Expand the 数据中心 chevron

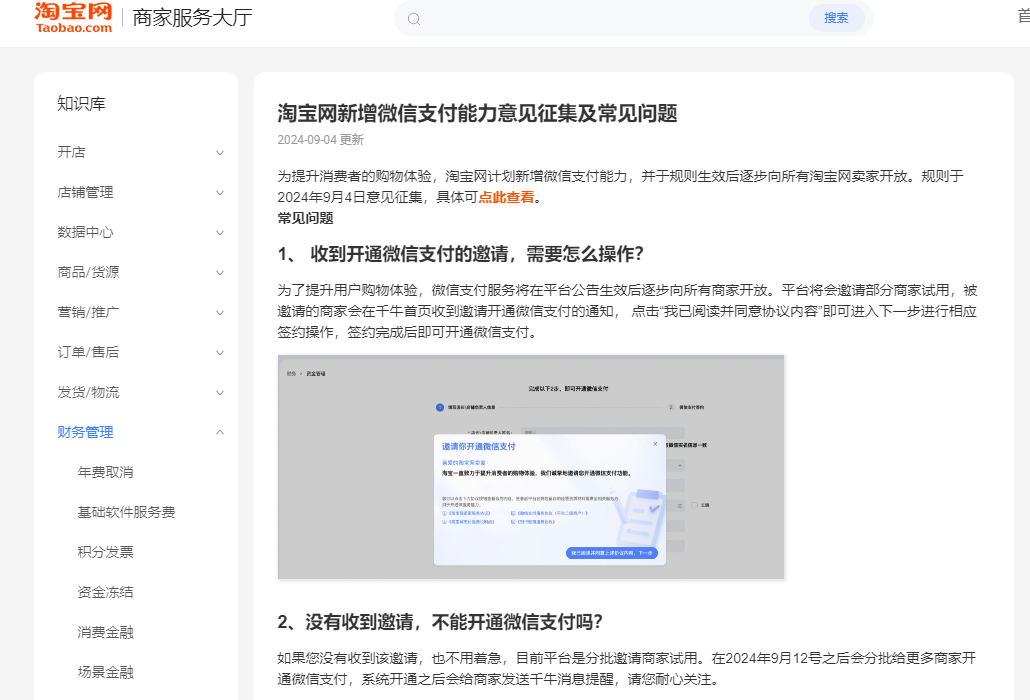pyautogui.click(x=220, y=232)
